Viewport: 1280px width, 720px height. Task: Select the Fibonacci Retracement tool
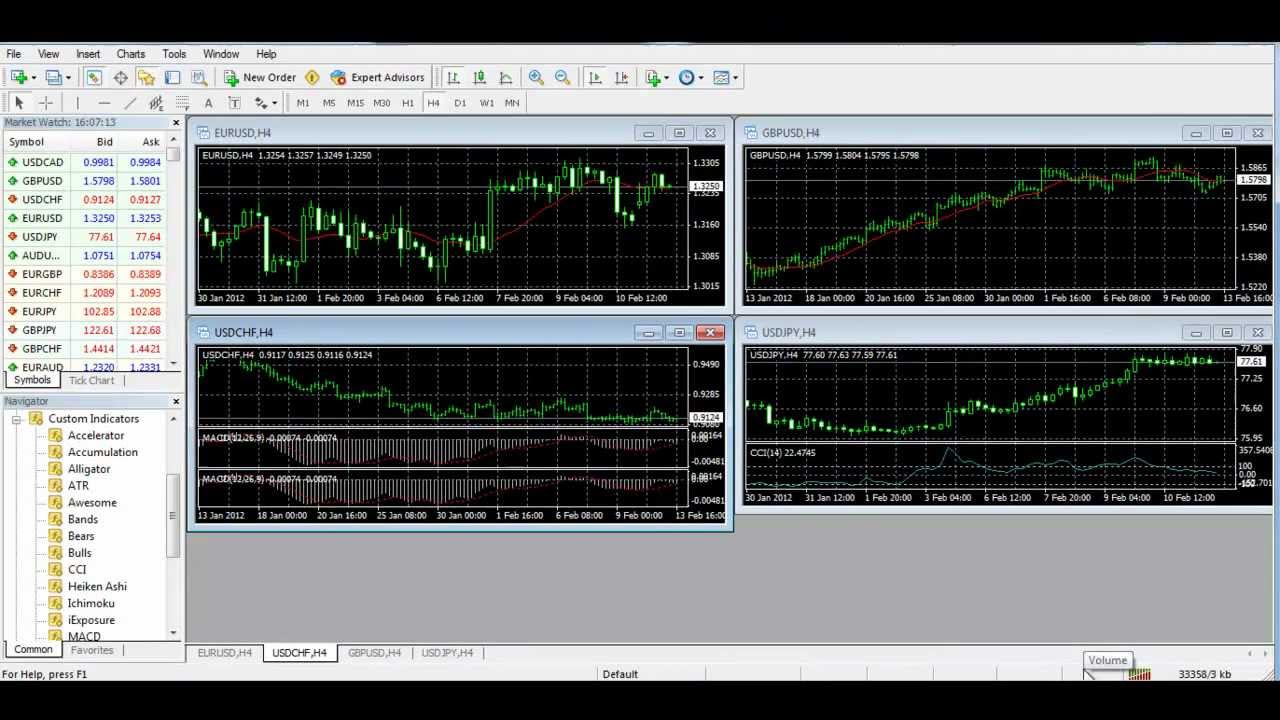point(182,103)
